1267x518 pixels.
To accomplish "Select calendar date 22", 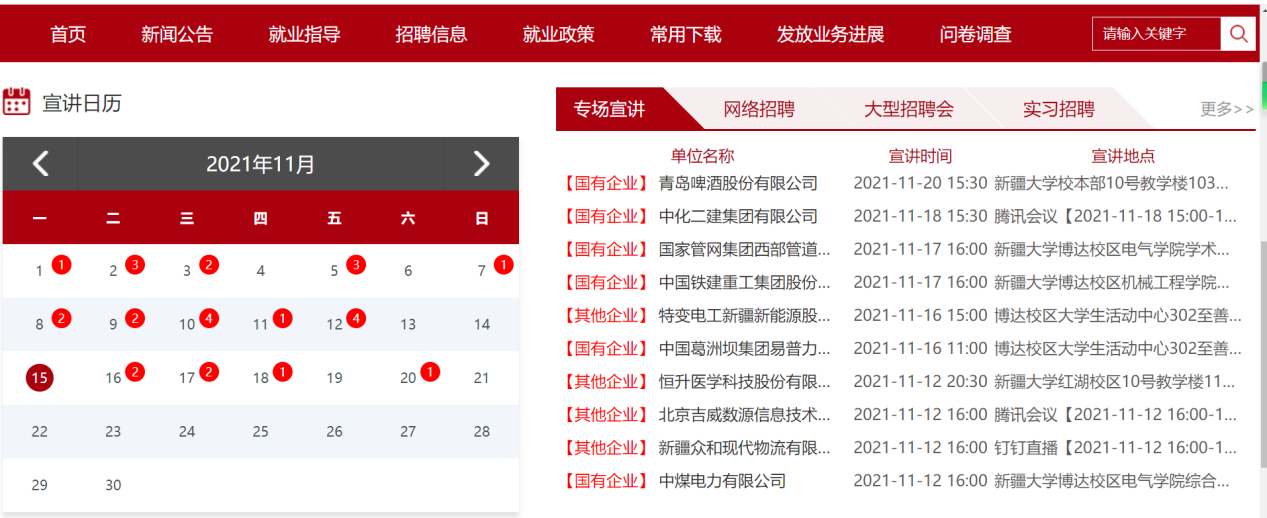I will tap(39, 432).
